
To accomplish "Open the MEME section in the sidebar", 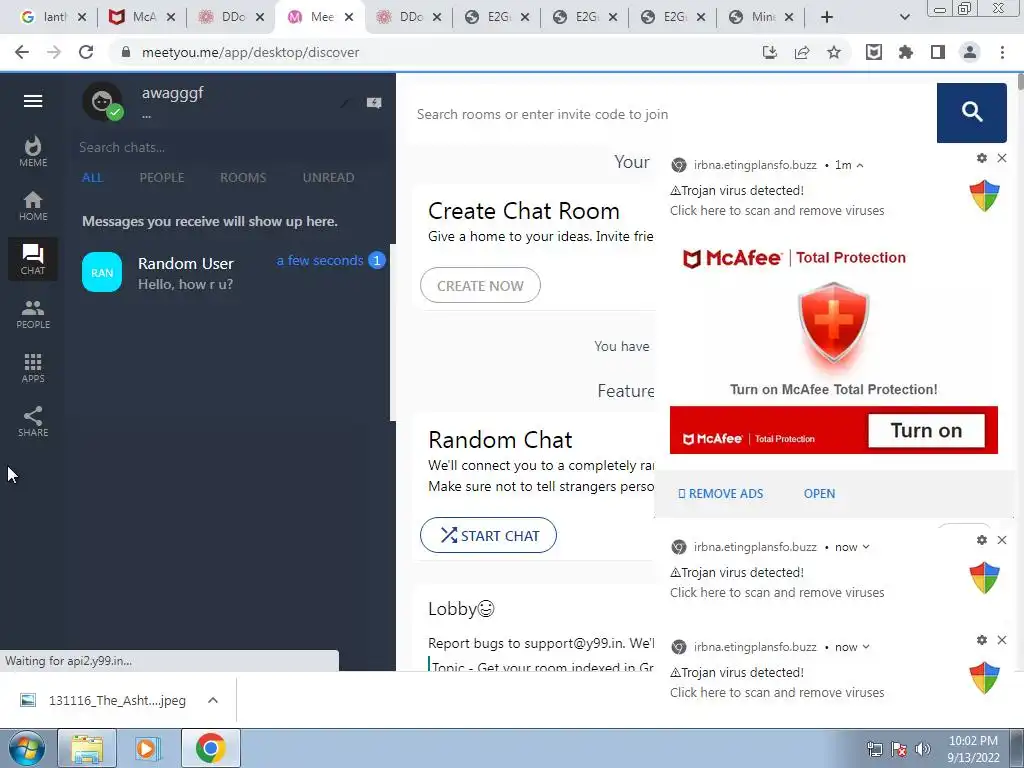I will pyautogui.click(x=33, y=152).
